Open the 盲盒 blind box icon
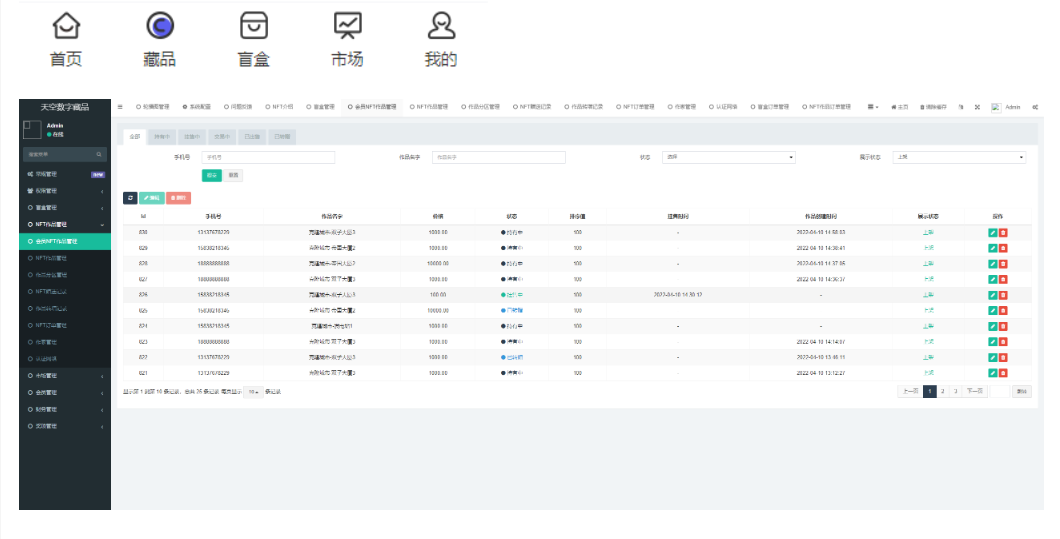The width and height of the screenshot is (1060, 539). [254, 26]
